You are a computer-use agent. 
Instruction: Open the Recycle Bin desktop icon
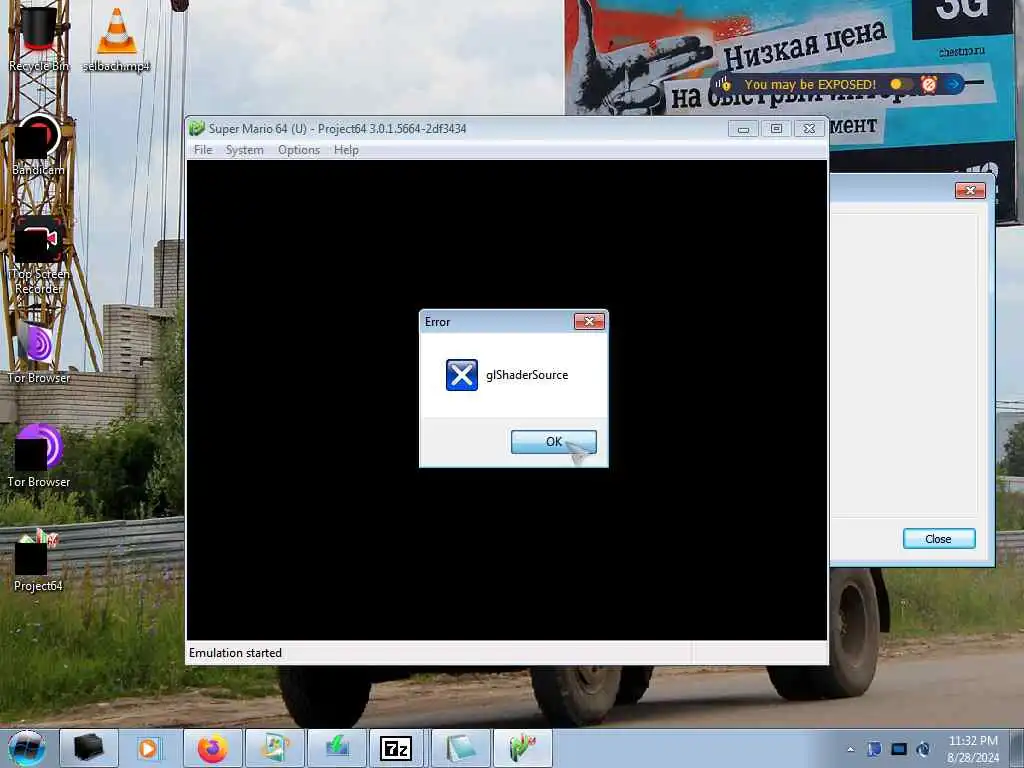[x=39, y=38]
